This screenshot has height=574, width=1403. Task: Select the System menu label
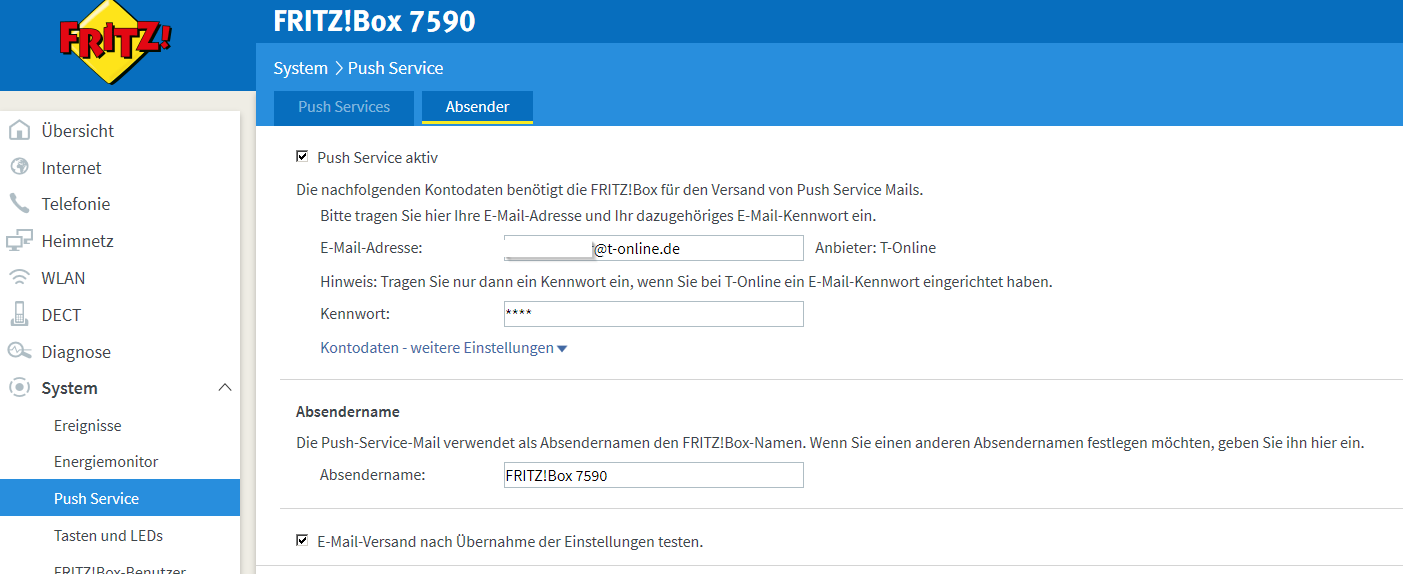coord(70,388)
